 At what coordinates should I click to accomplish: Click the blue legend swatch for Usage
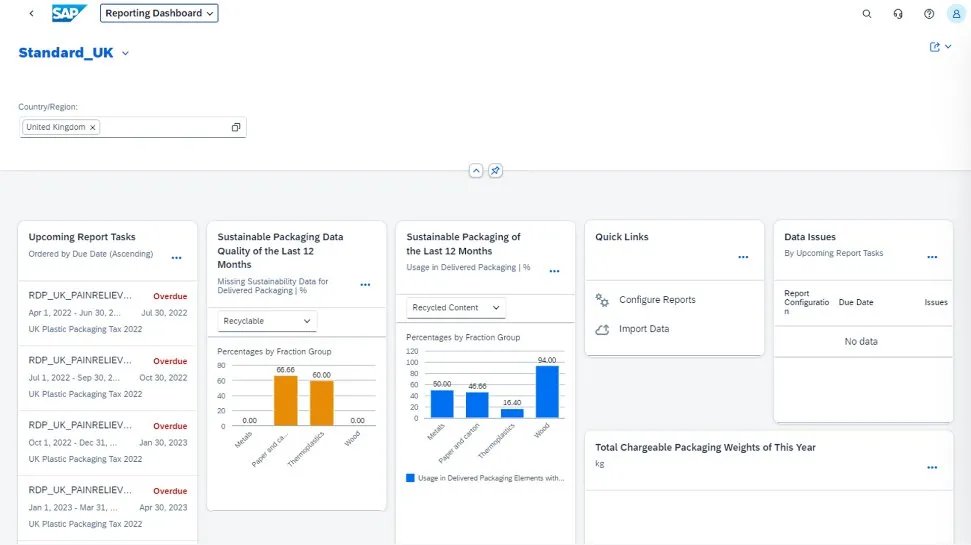(x=410, y=478)
